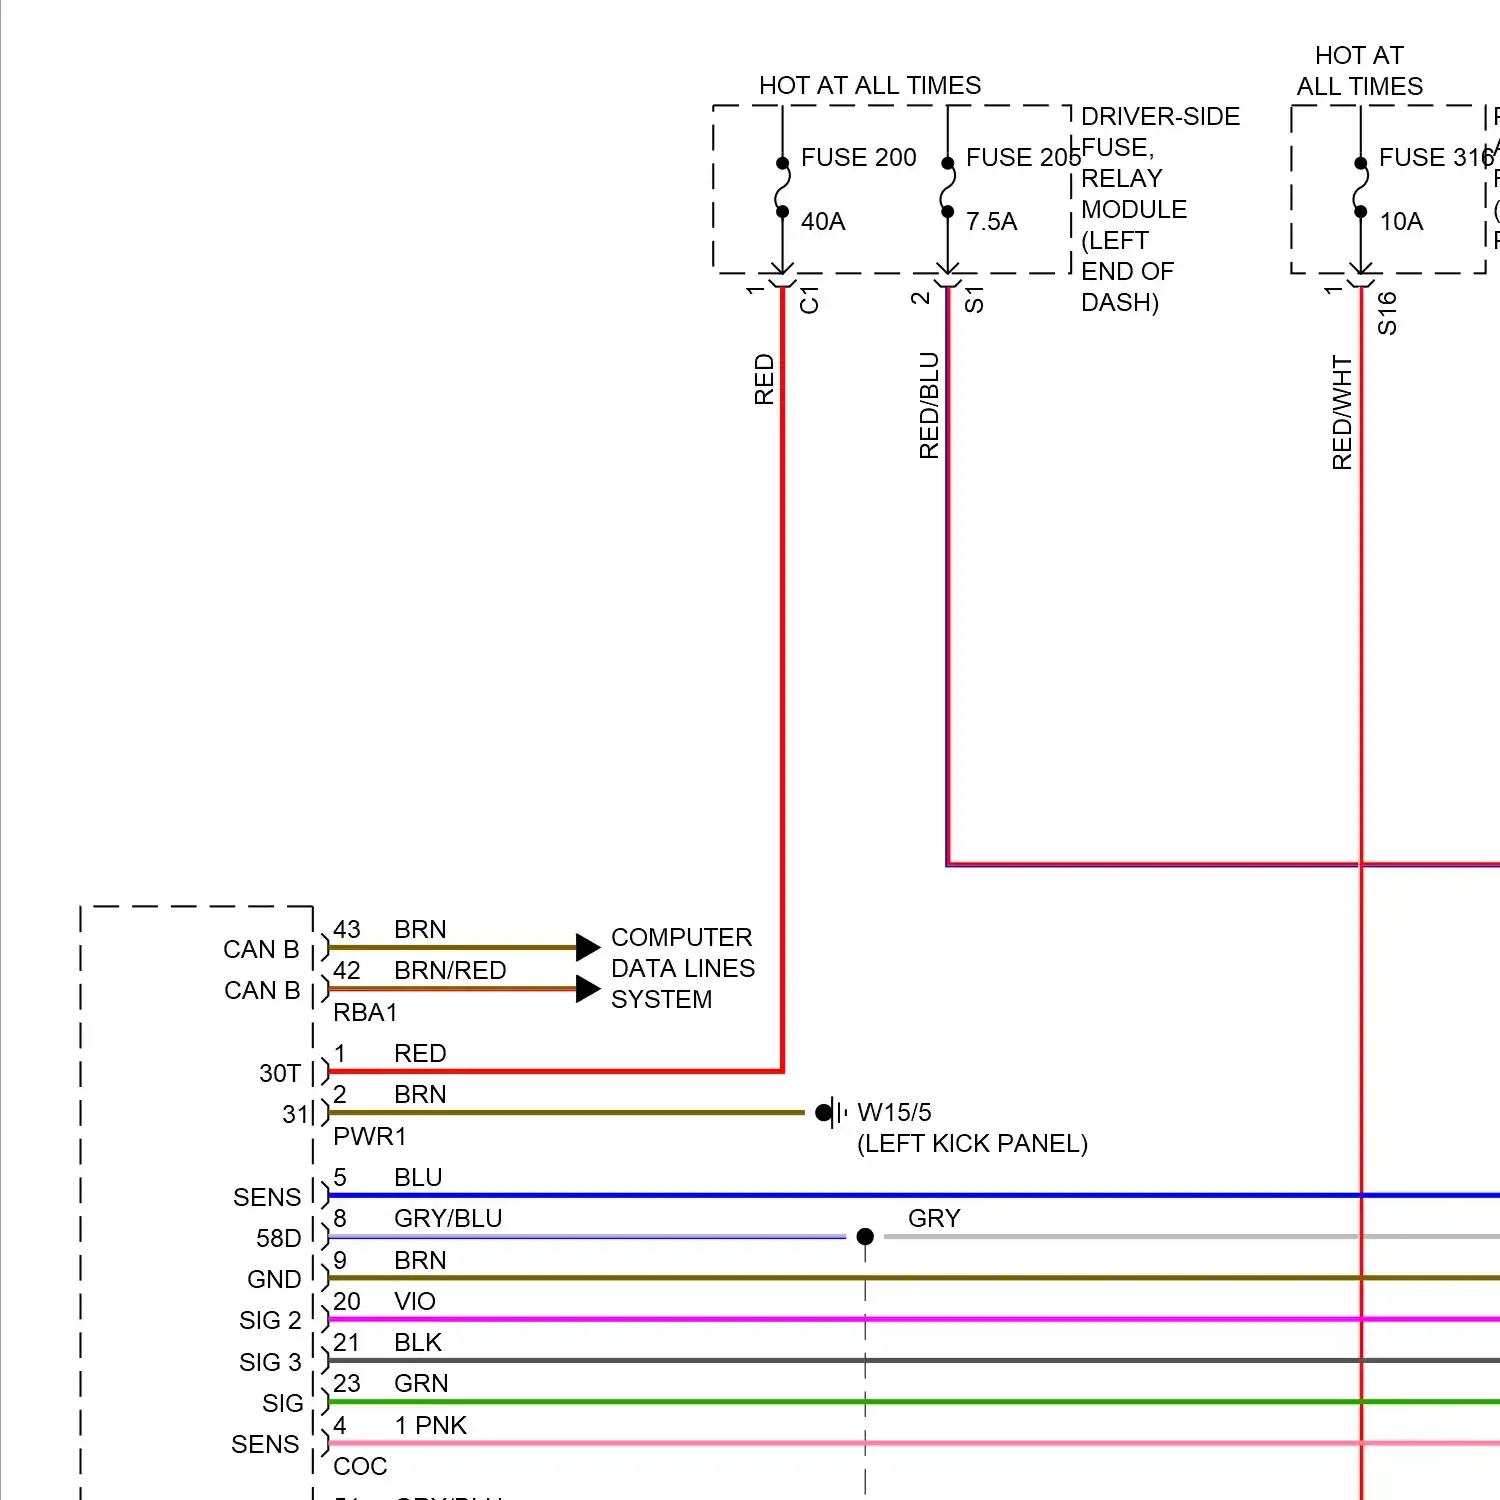Select the S16 connector label
Viewport: 1500px width, 1500px height.
coord(1387,313)
